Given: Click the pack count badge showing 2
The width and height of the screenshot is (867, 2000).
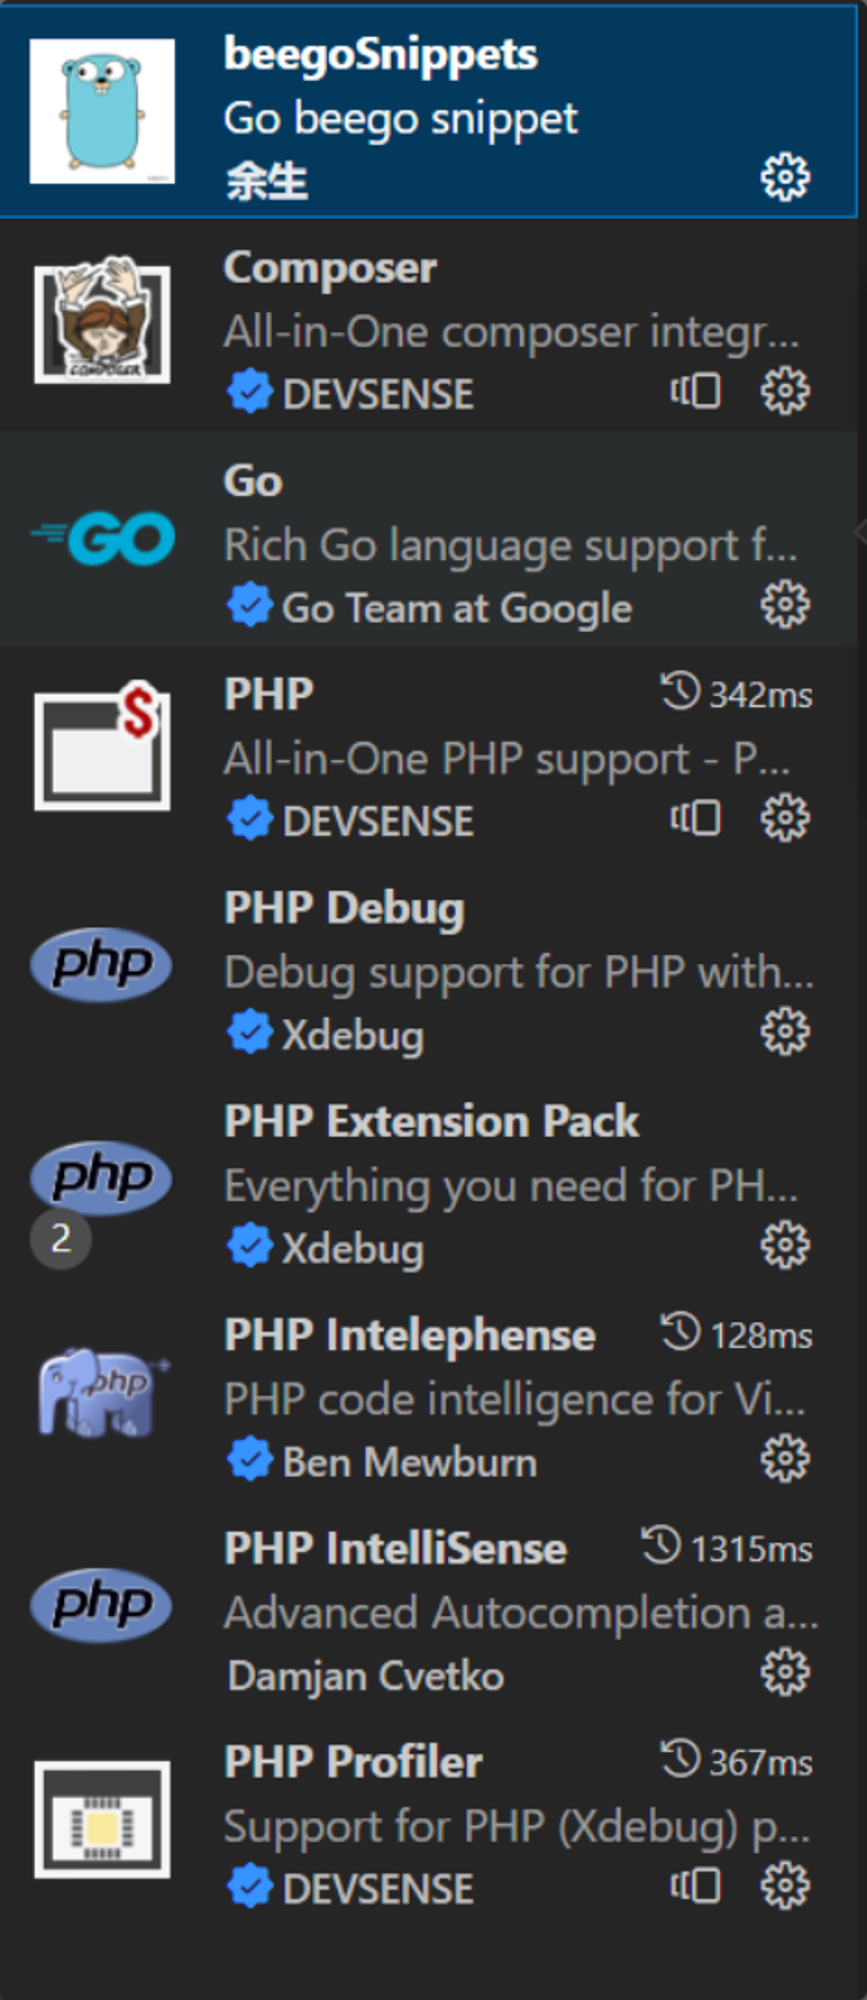Looking at the screenshot, I should tap(61, 1239).
